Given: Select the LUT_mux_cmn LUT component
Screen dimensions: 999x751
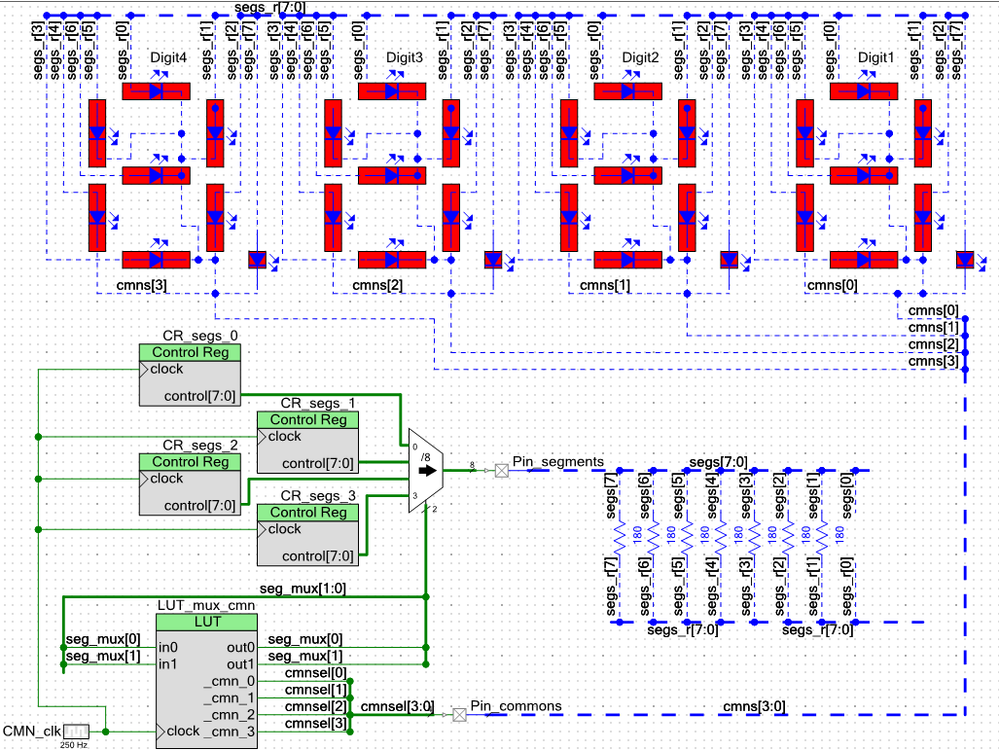Looking at the screenshot, I should [x=207, y=681].
